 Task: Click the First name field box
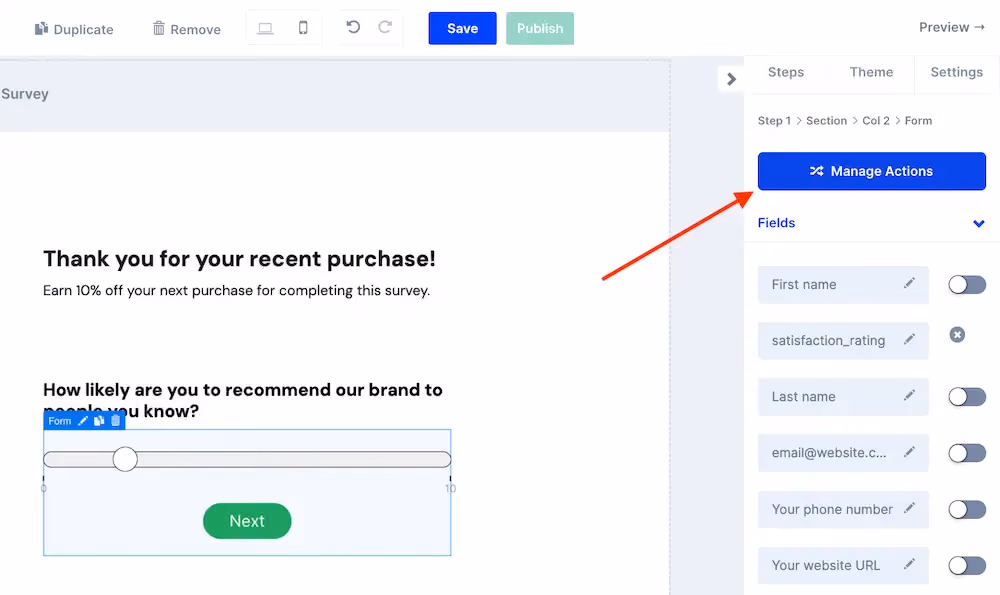tap(843, 284)
